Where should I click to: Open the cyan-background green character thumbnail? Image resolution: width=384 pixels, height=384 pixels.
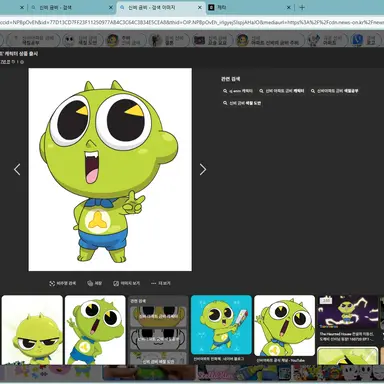click(221, 325)
